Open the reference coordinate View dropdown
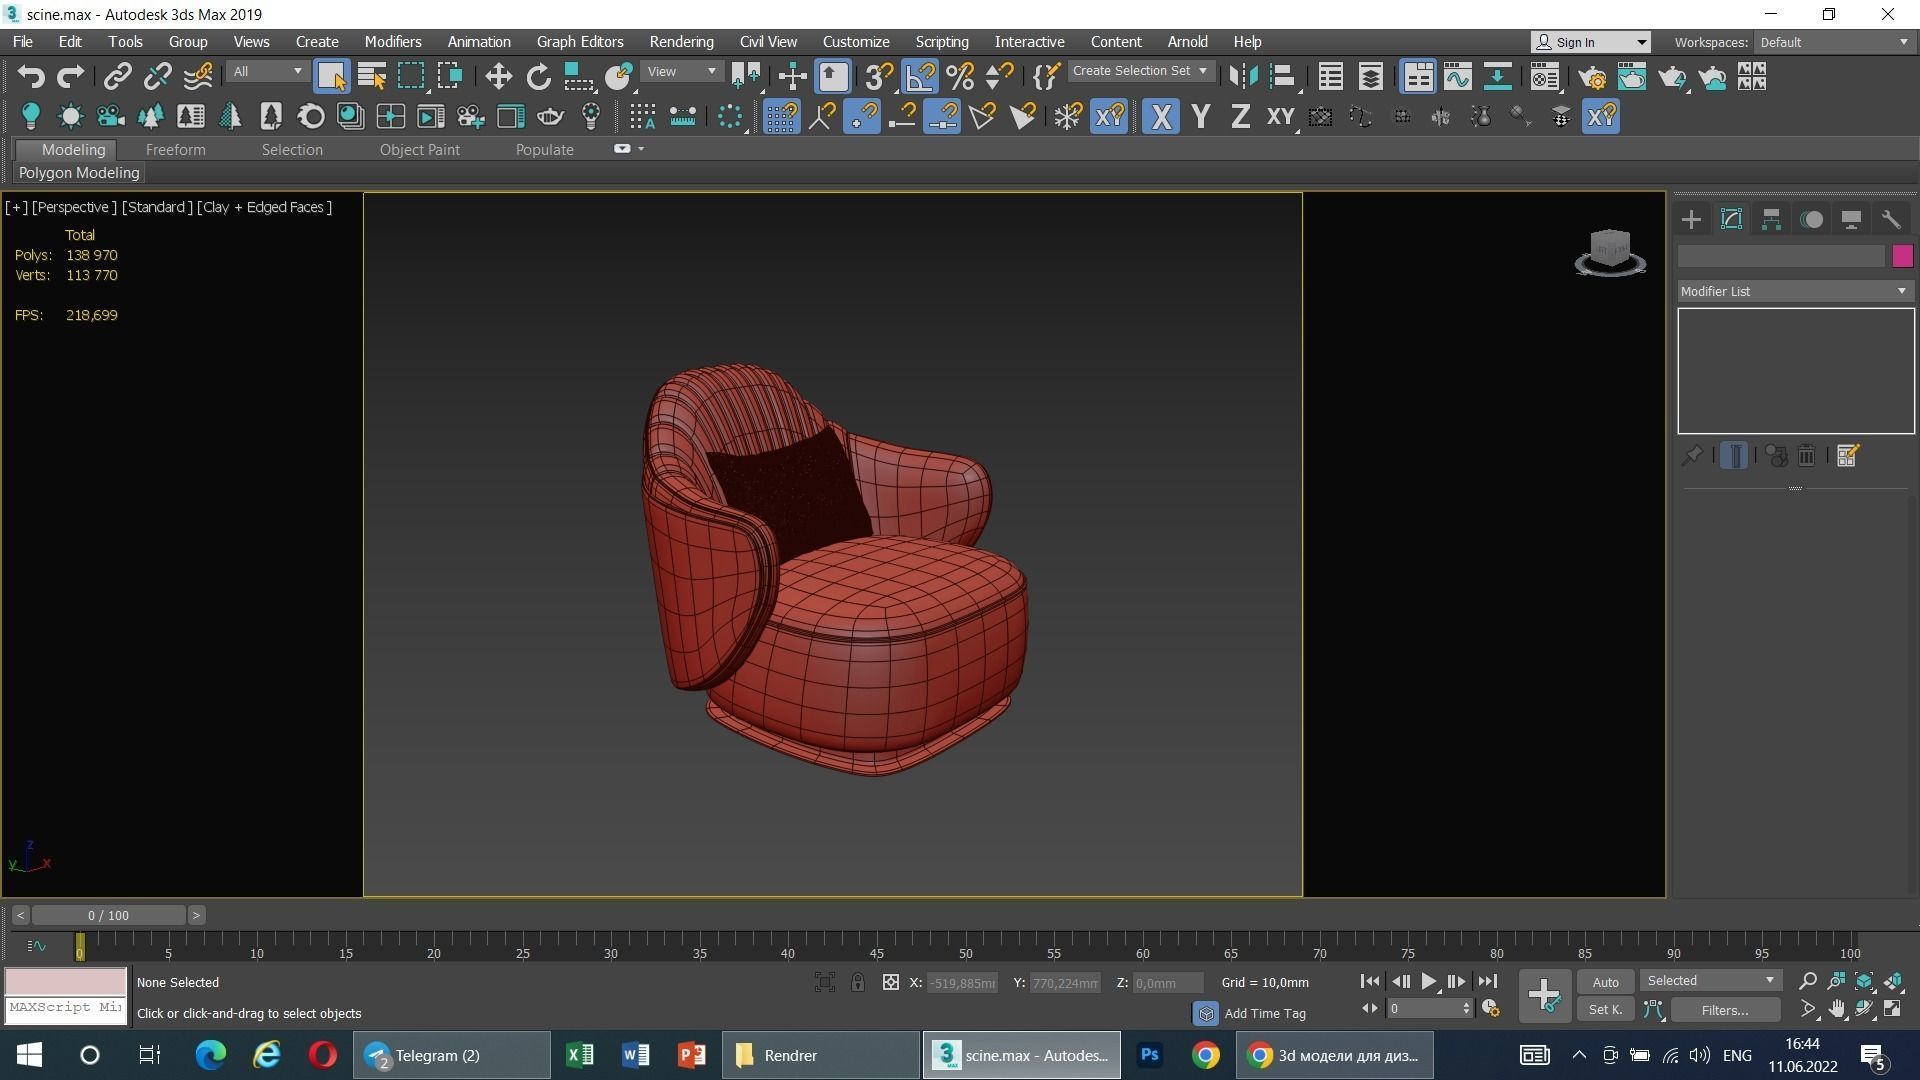 [x=682, y=72]
